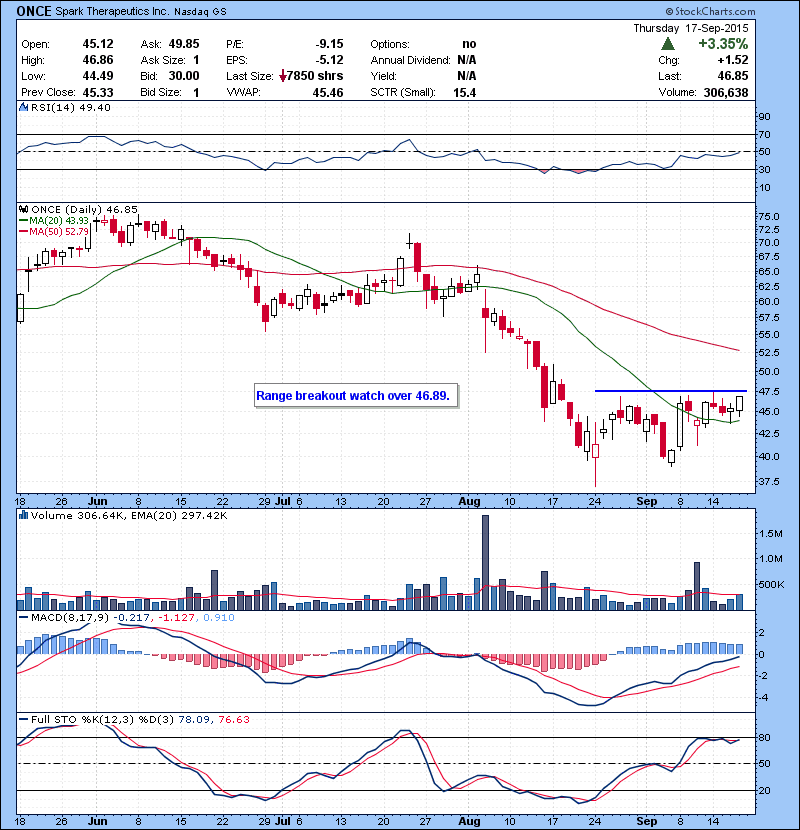Click the MA(50) 52.79 legend entry

tap(53, 231)
